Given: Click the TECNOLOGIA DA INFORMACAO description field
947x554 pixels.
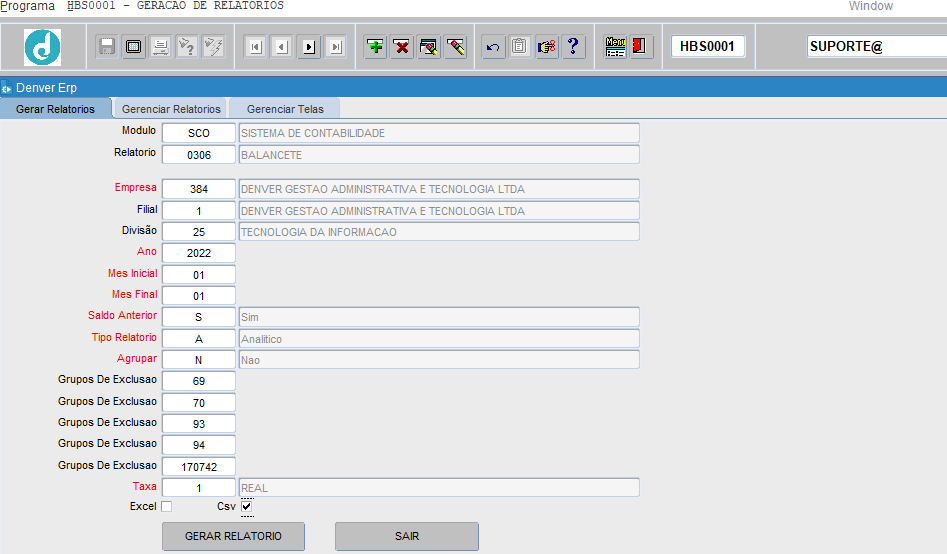Looking at the screenshot, I should click(439, 232).
